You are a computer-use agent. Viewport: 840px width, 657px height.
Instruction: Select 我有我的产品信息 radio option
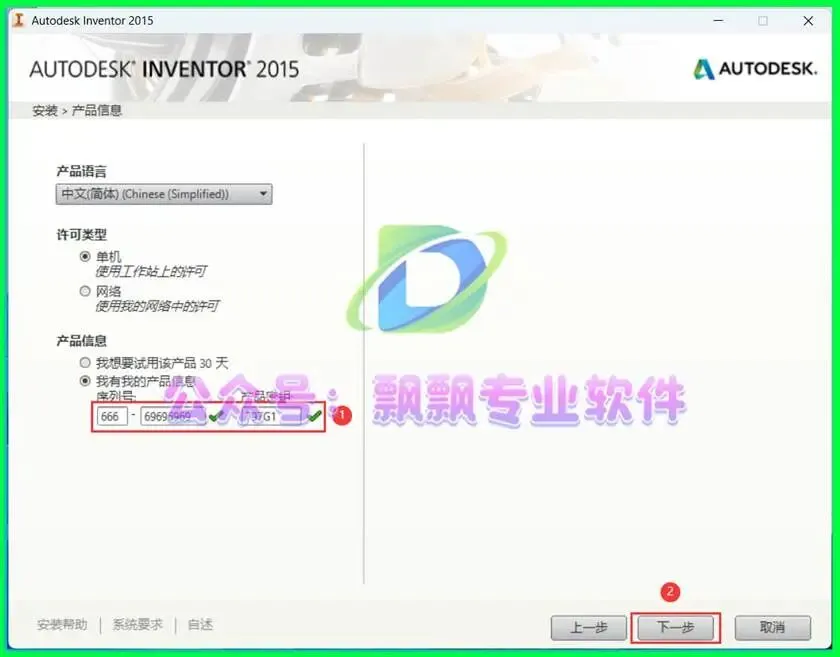coord(85,381)
